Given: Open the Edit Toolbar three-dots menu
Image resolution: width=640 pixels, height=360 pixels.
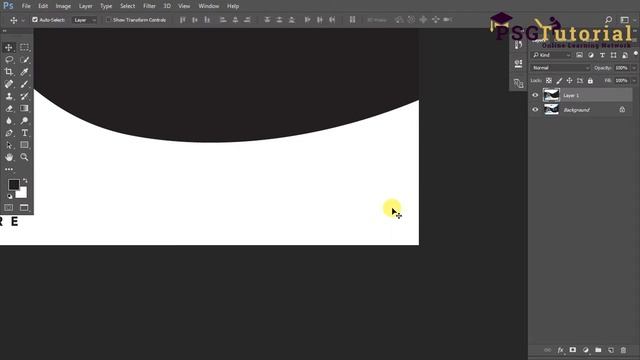Looking at the screenshot, I should pyautogui.click(x=9, y=169).
